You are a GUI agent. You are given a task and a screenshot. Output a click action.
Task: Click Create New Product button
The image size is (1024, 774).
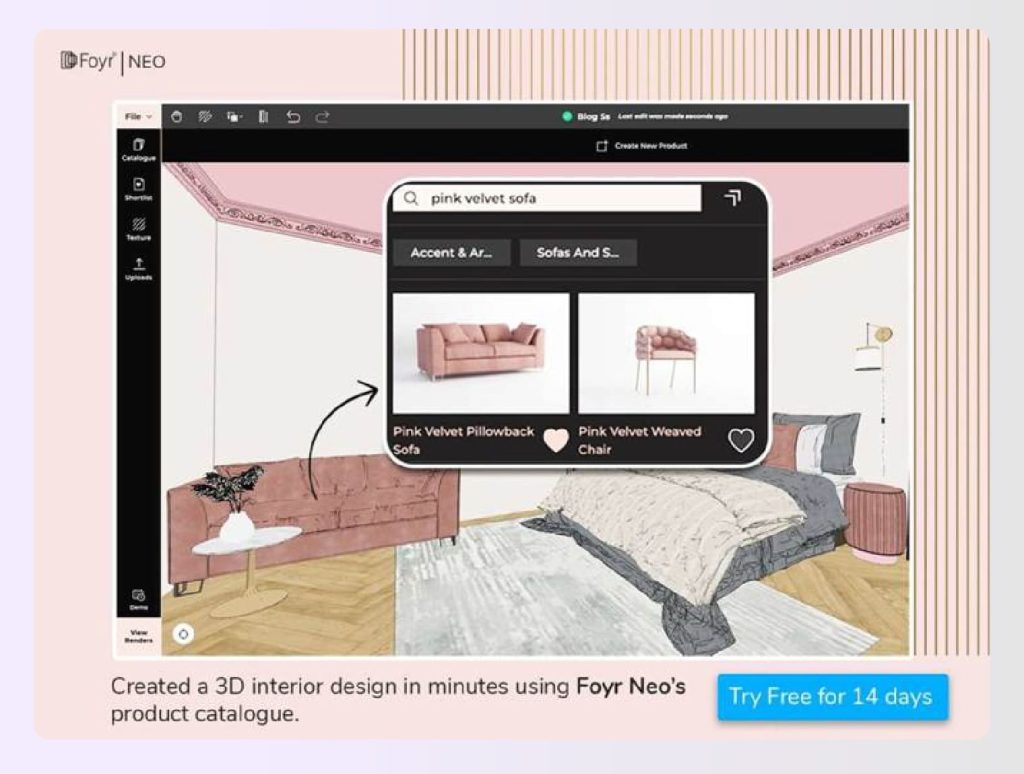pyautogui.click(x=641, y=146)
